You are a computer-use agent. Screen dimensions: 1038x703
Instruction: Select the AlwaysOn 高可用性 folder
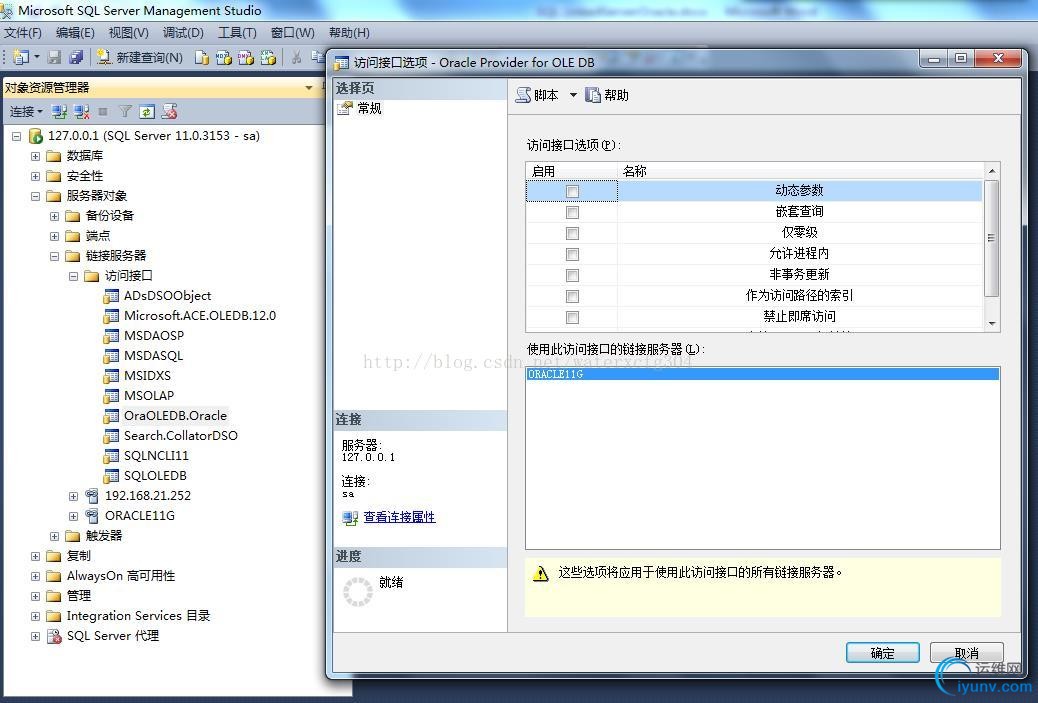click(x=120, y=576)
